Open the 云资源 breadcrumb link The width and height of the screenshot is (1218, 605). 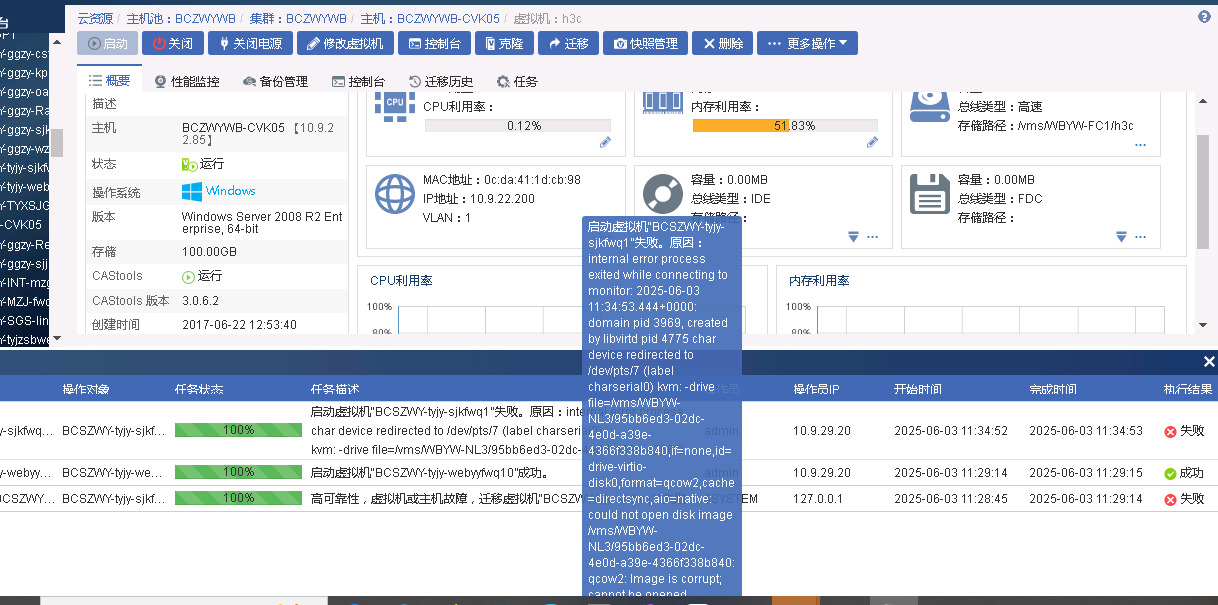[x=96, y=18]
